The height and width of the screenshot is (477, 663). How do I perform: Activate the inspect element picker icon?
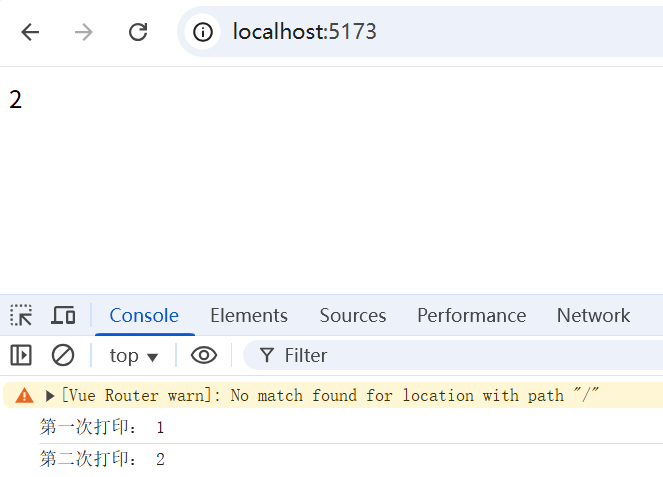[21, 315]
